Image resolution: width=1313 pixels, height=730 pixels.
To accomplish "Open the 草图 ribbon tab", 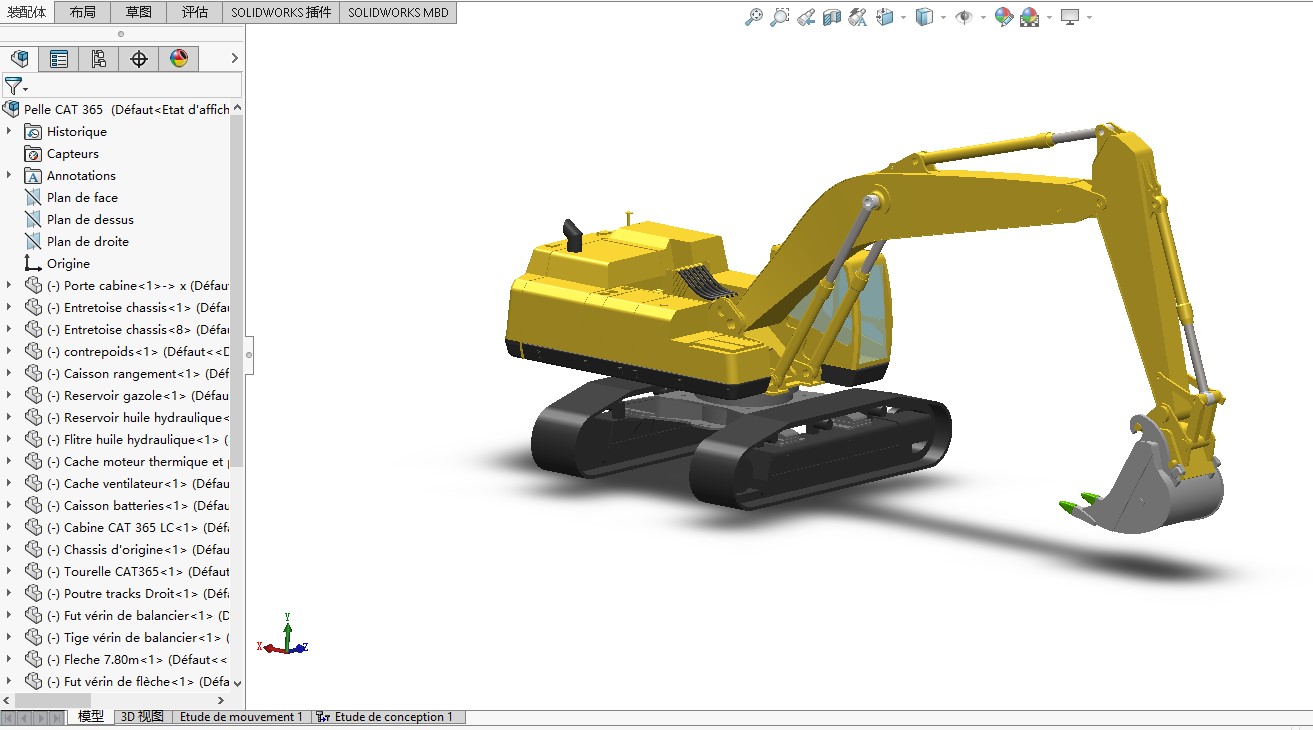I will coord(139,12).
